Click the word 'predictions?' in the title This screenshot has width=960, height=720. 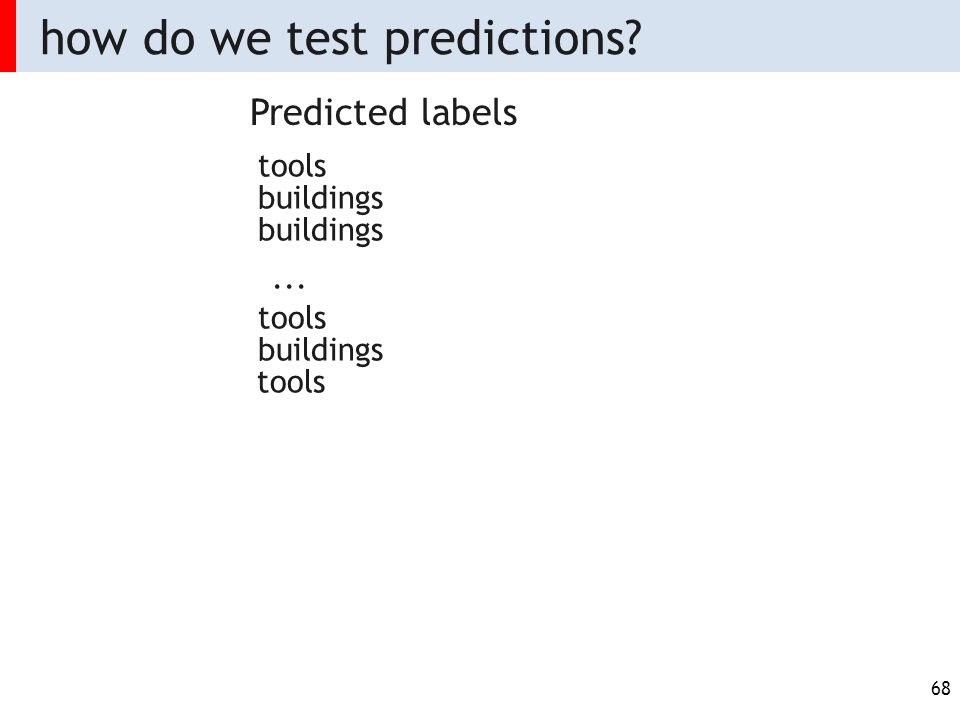coord(513,39)
